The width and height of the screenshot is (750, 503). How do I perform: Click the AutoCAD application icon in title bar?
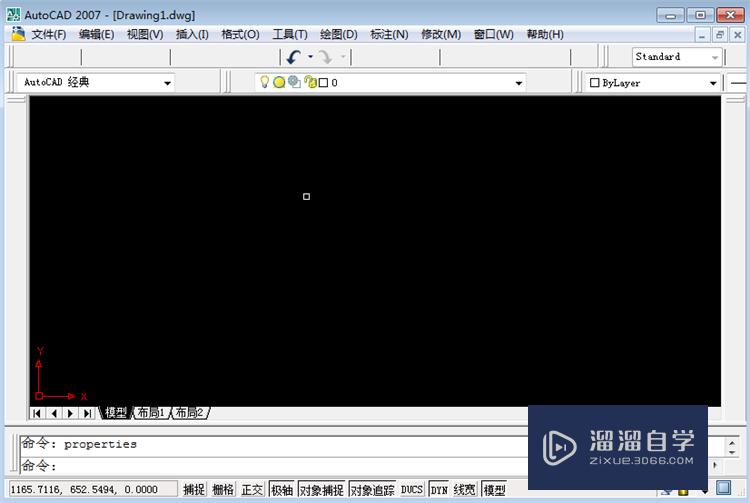click(x=13, y=14)
